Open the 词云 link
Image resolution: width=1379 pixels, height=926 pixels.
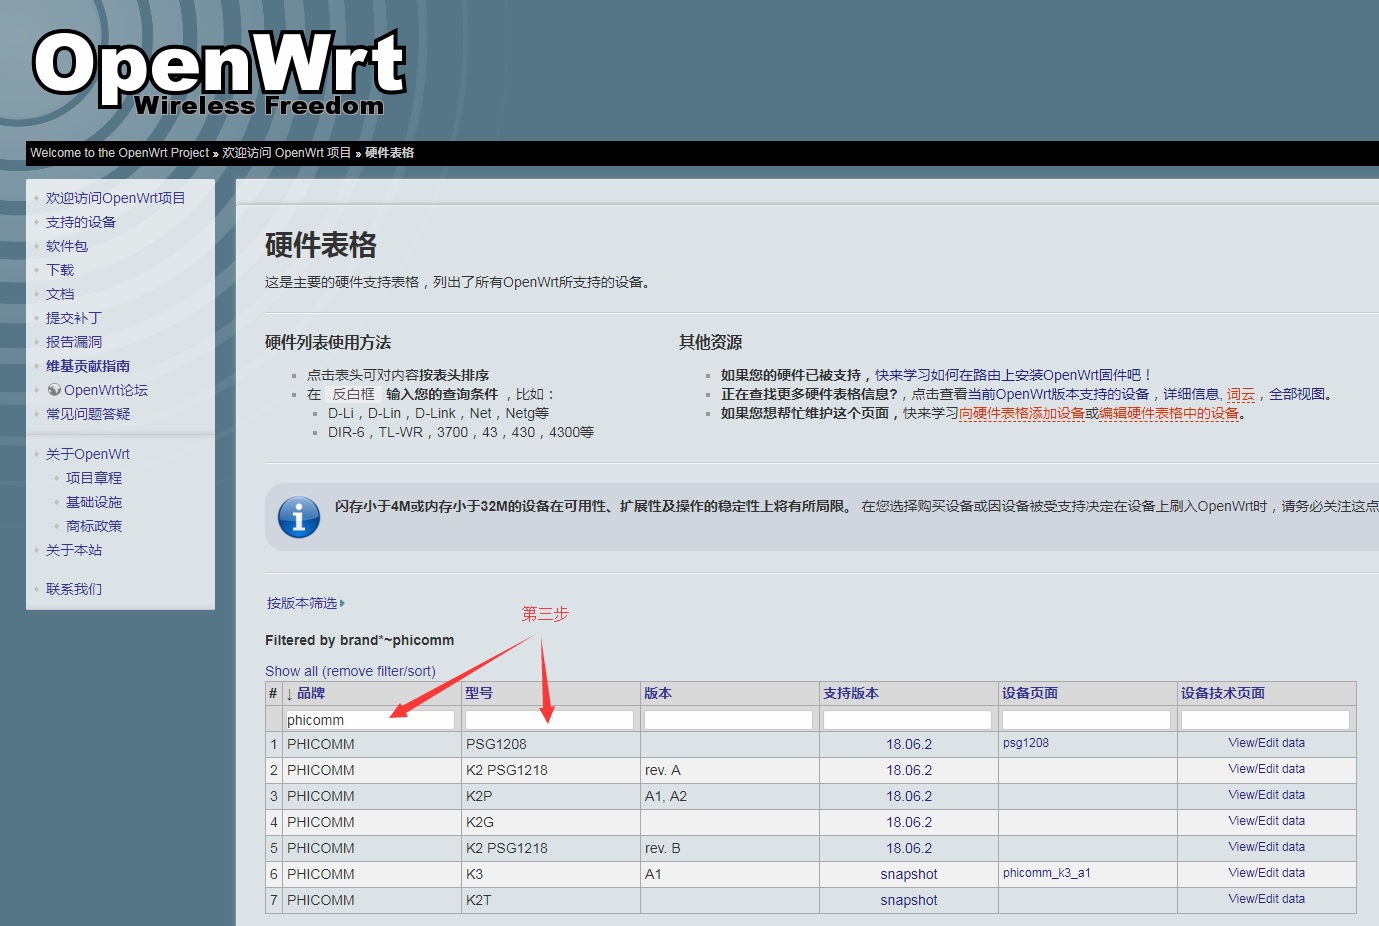click(1241, 394)
